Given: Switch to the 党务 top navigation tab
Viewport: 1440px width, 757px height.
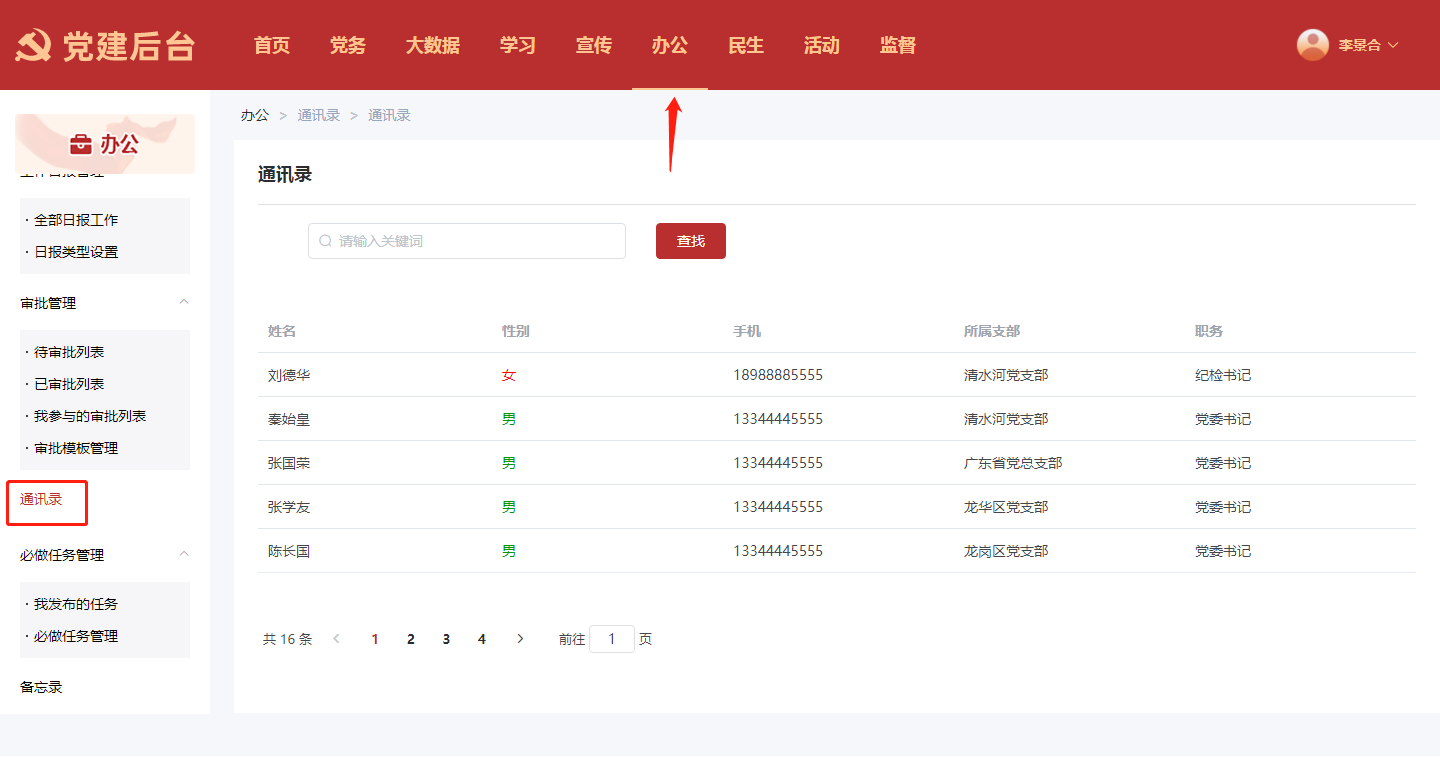Looking at the screenshot, I should (x=347, y=45).
